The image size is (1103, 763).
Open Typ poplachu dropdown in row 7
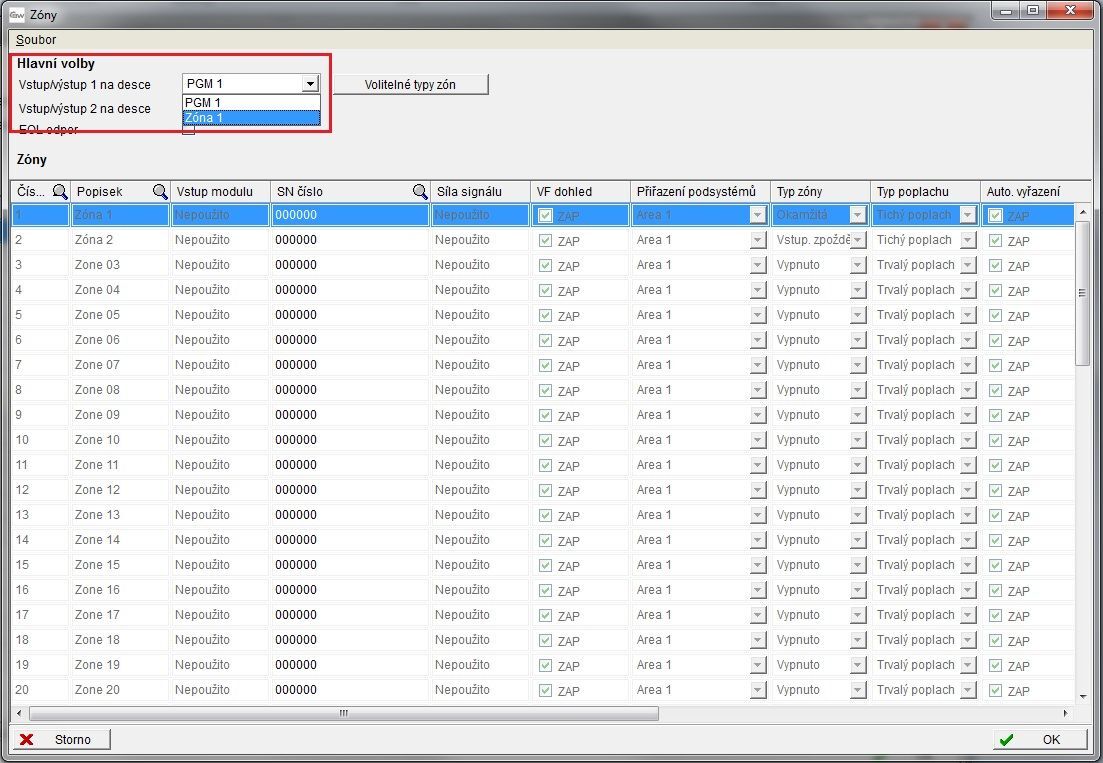coord(967,365)
